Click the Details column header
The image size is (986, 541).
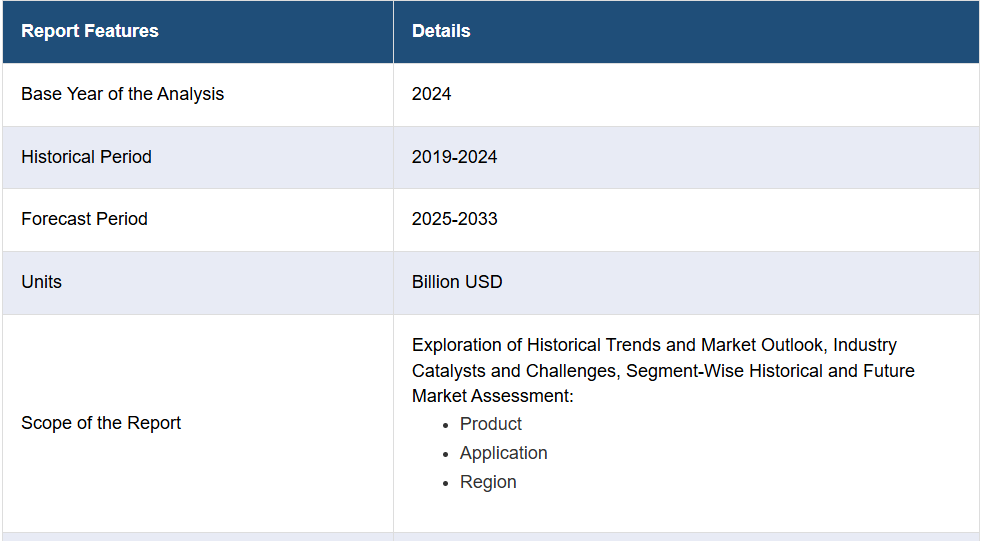pos(441,31)
